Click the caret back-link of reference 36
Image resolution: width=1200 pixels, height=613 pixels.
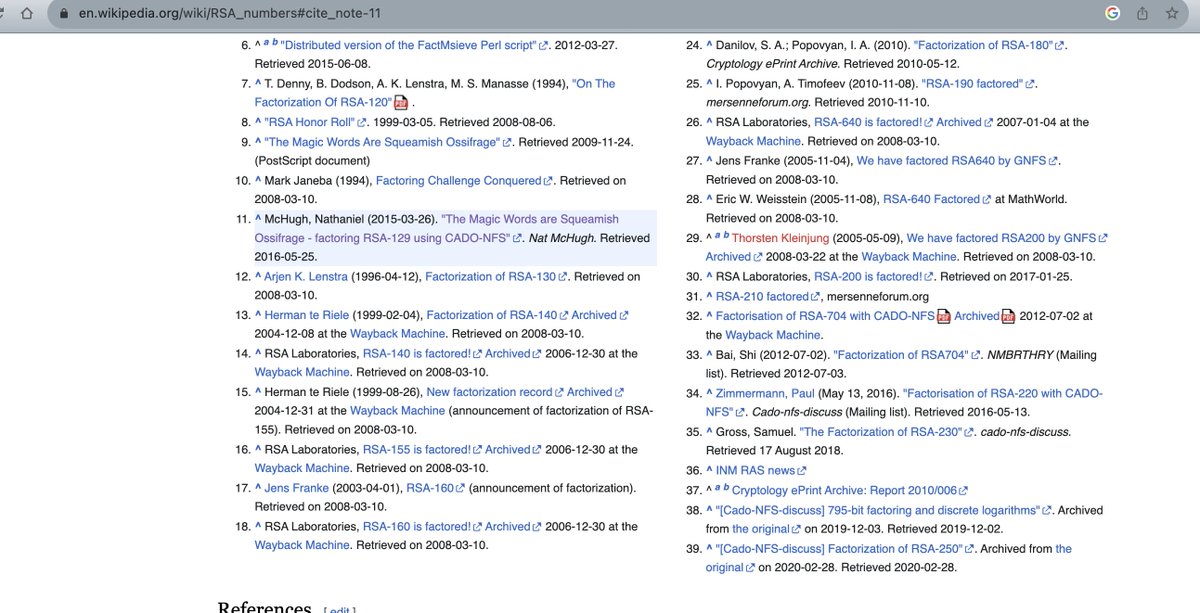coord(709,470)
